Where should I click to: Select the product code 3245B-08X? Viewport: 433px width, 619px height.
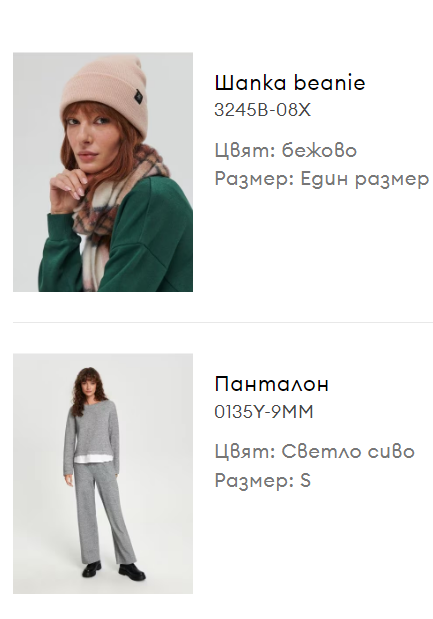click(x=262, y=110)
